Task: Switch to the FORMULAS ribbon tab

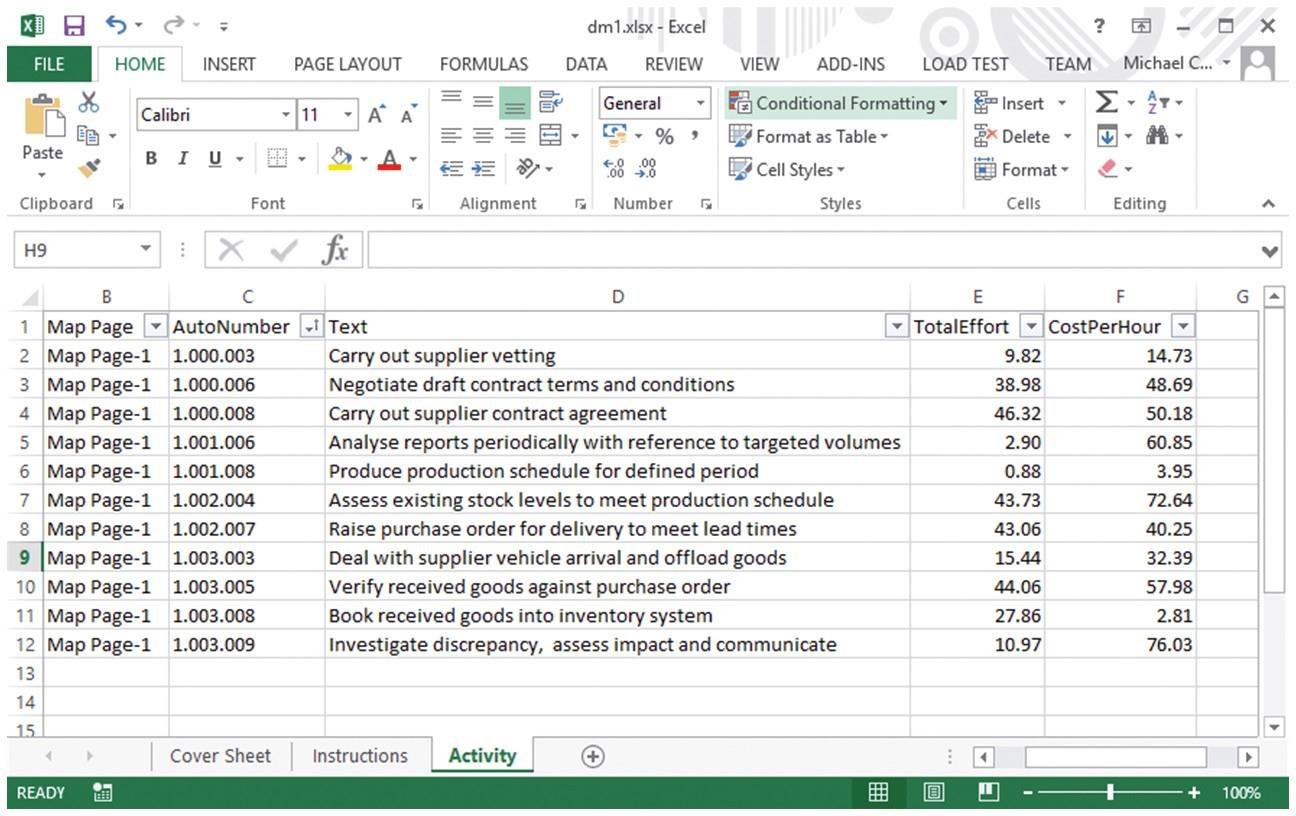Action: coord(484,64)
